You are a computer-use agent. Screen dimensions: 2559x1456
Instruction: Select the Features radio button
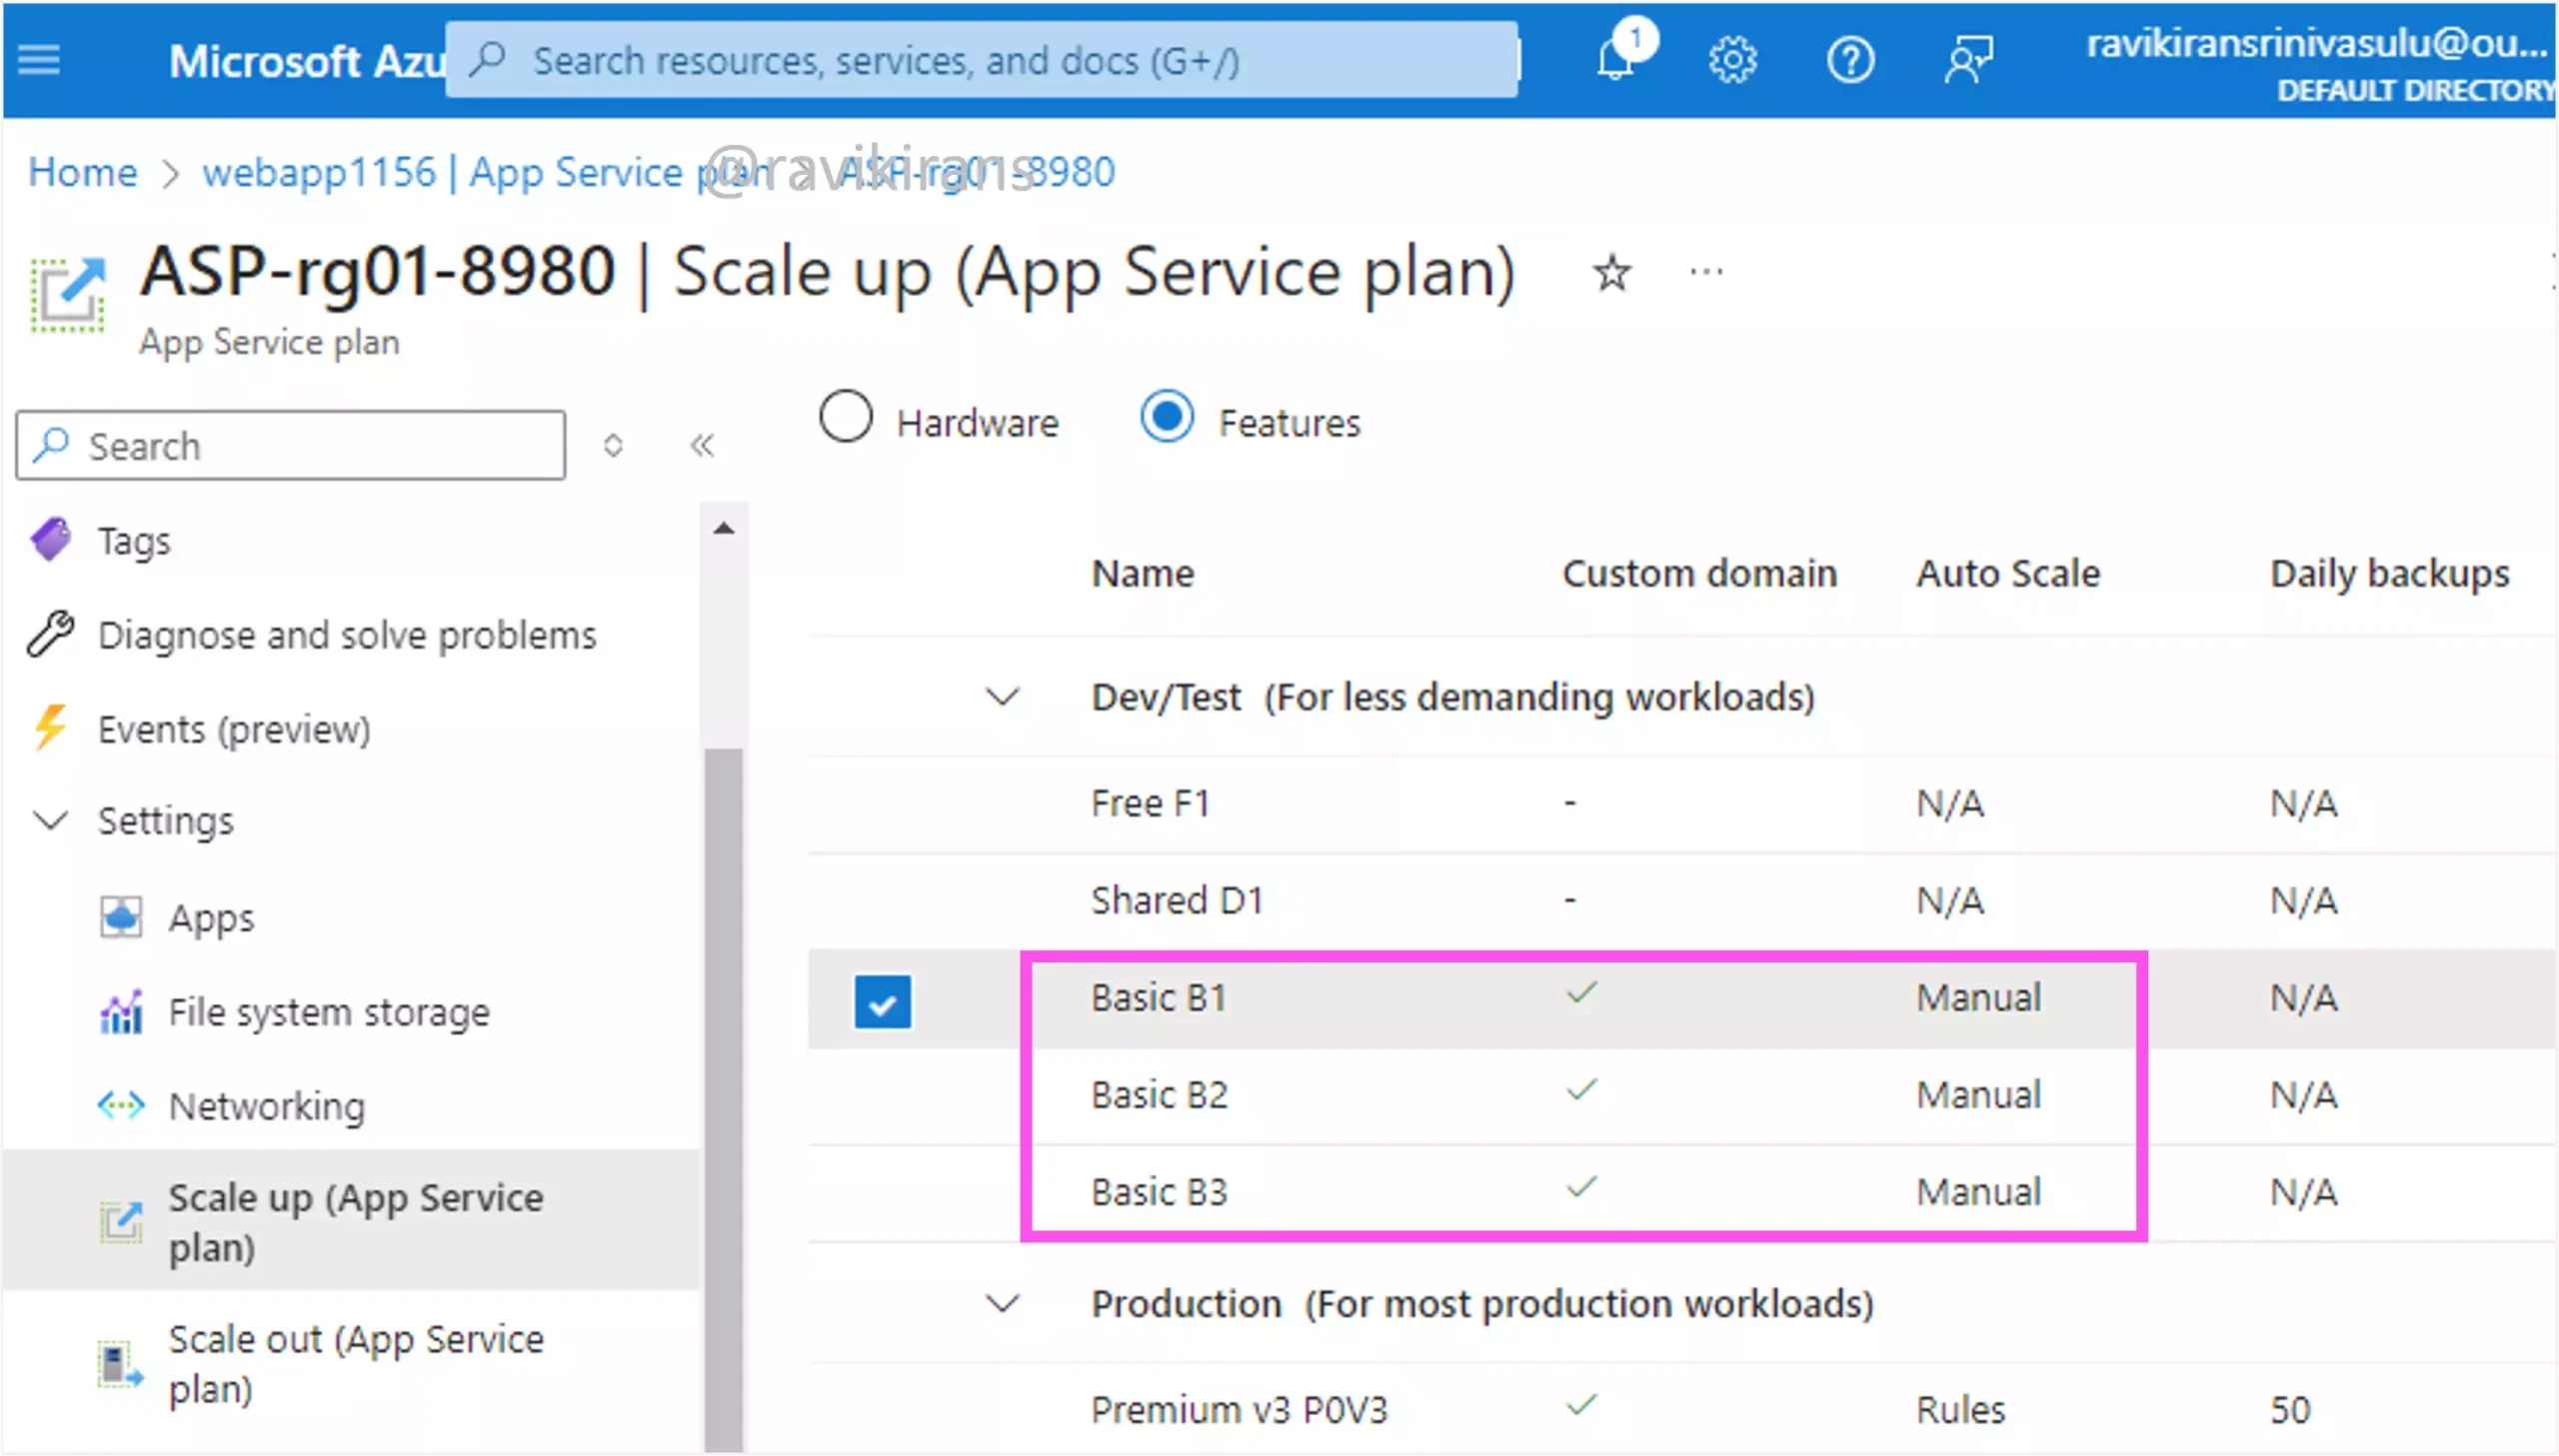1166,420
